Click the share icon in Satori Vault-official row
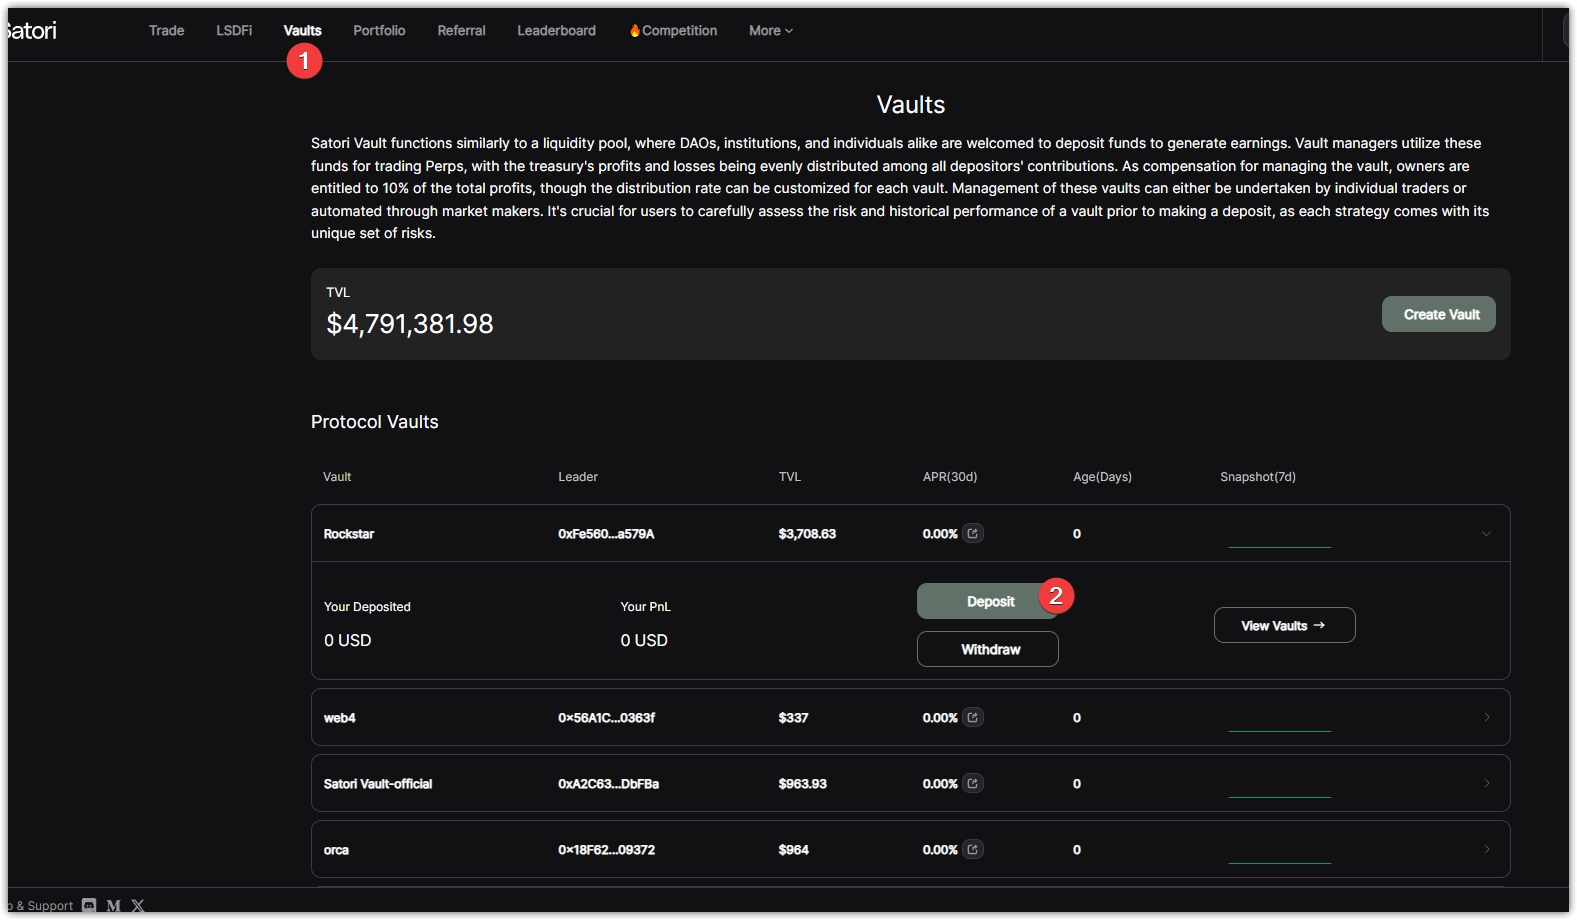This screenshot has width=1577, height=920. click(972, 783)
